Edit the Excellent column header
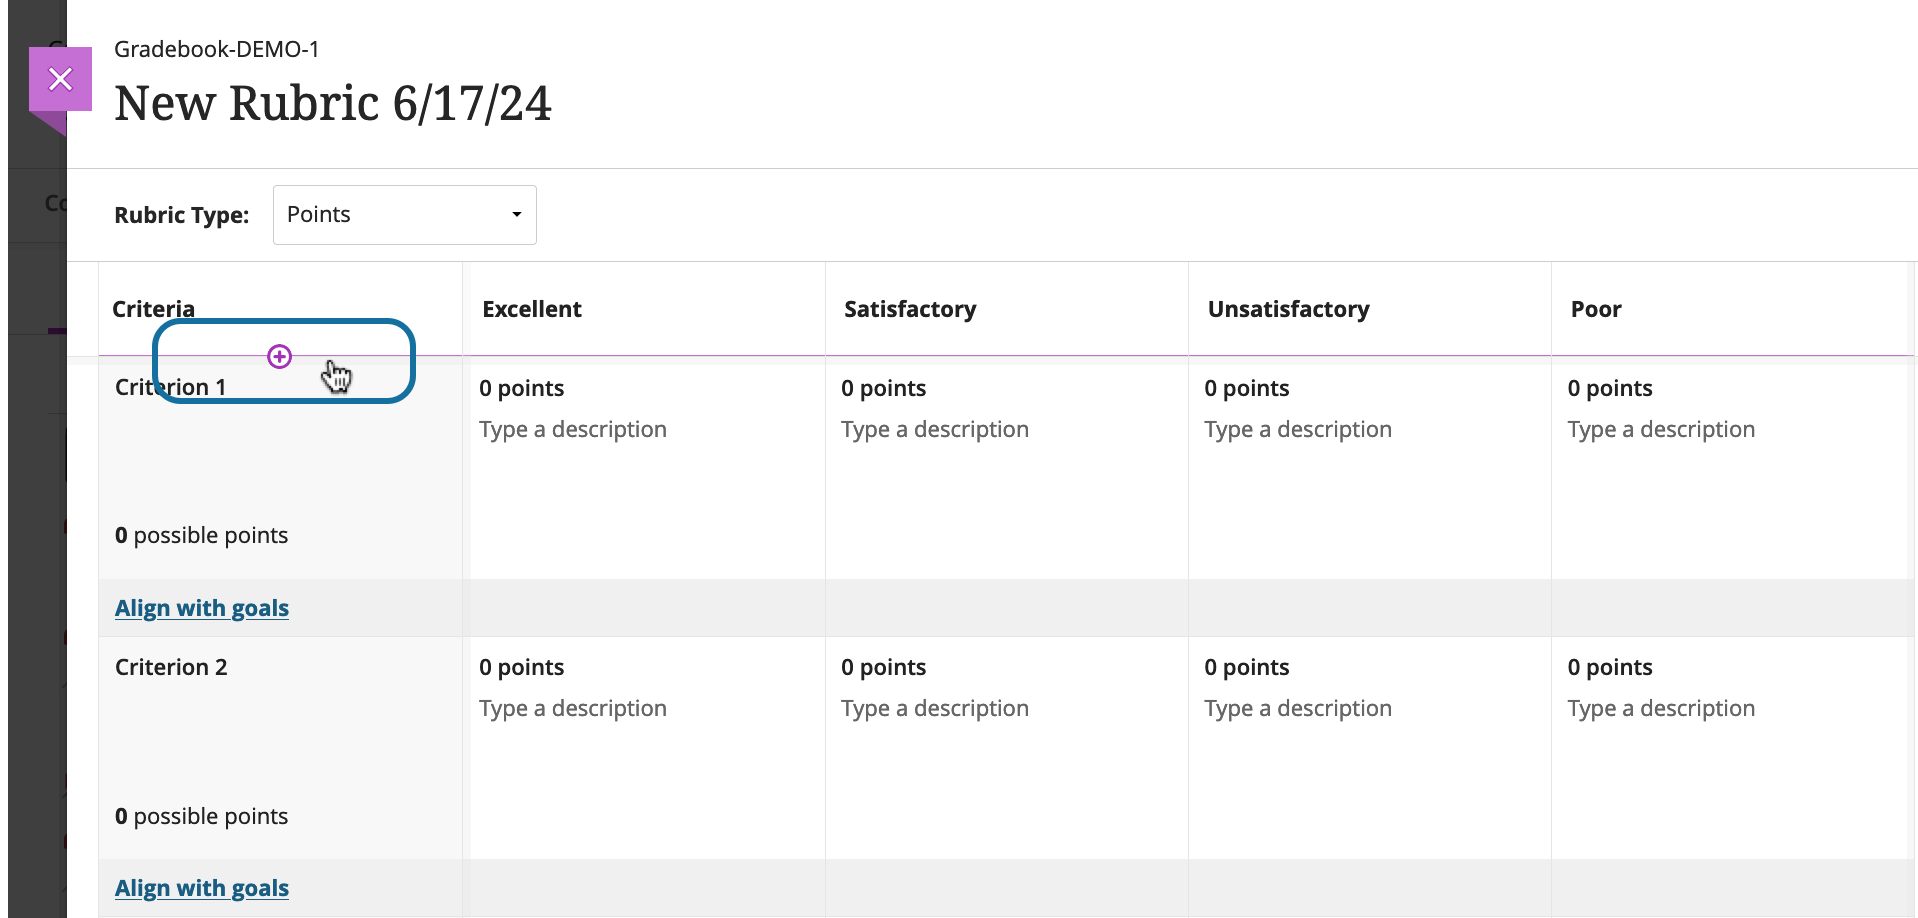 tap(531, 309)
